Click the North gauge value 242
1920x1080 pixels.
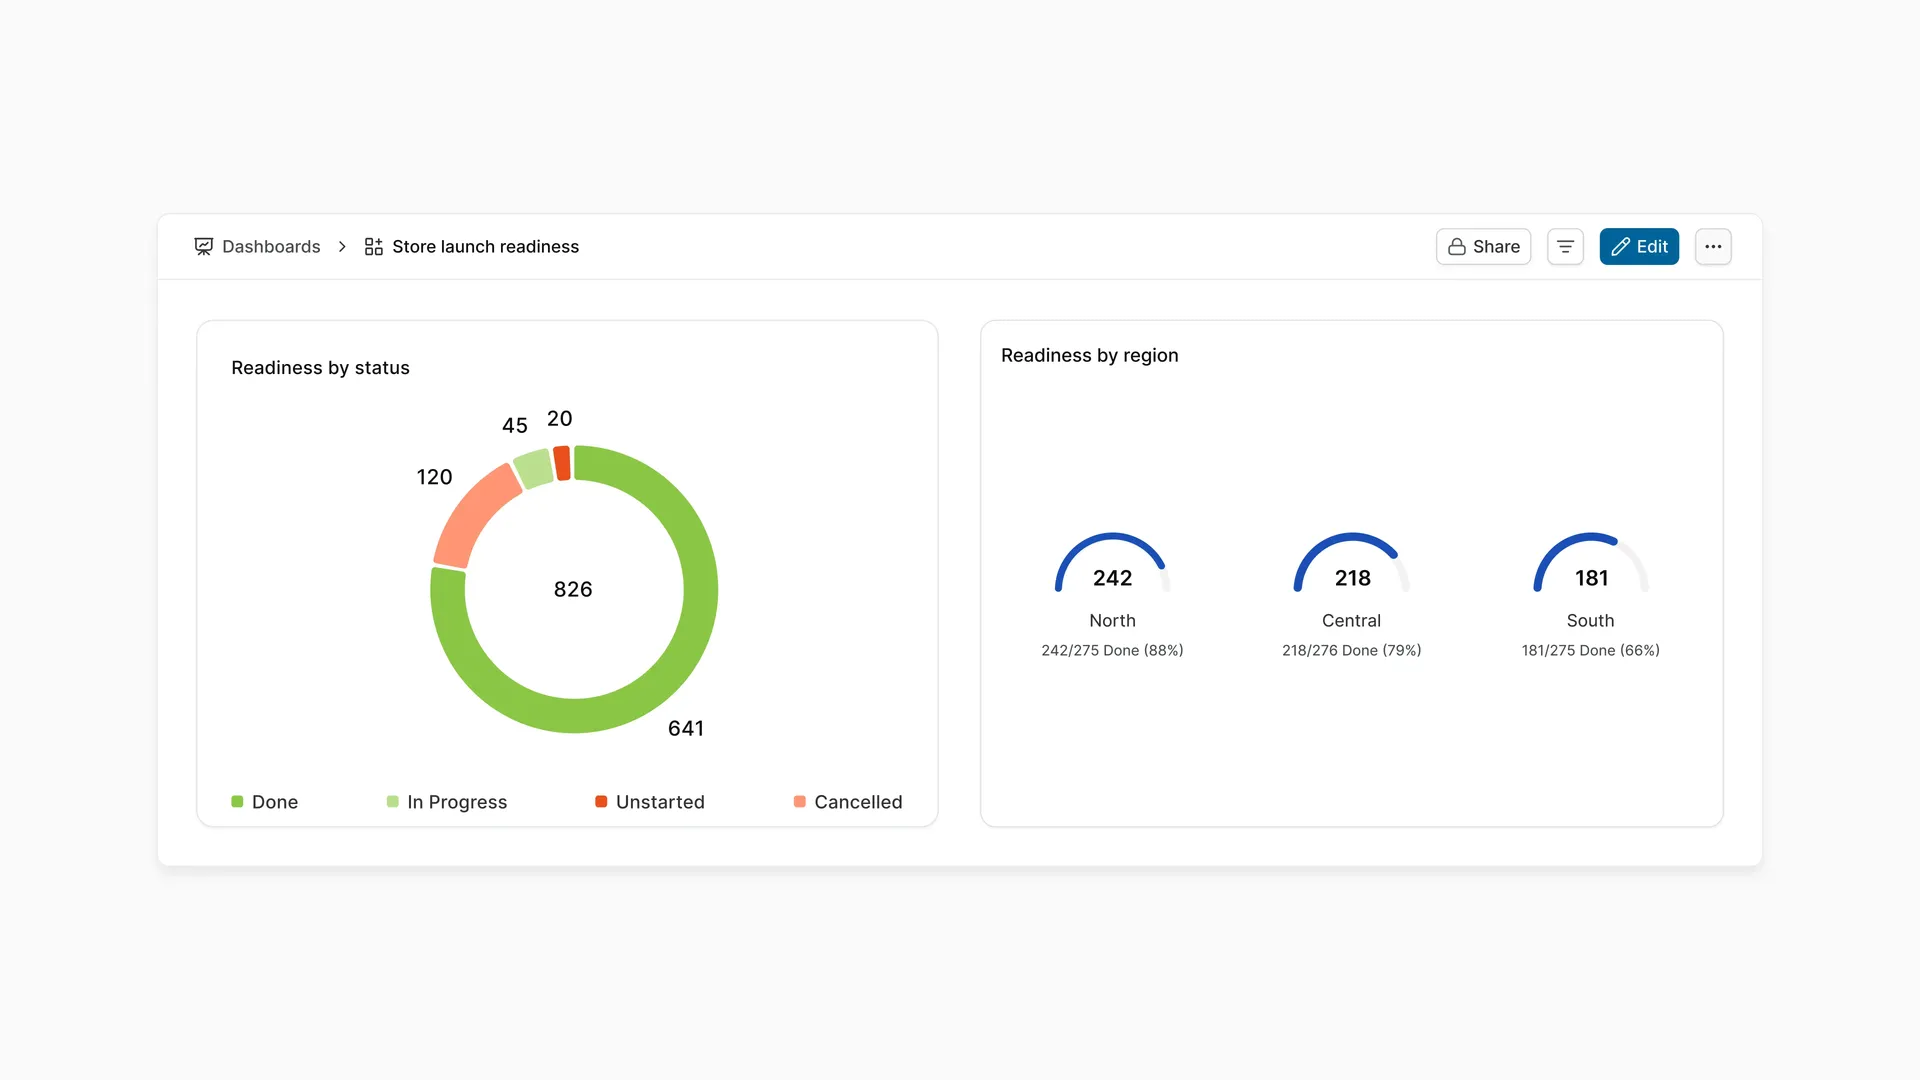point(1112,578)
